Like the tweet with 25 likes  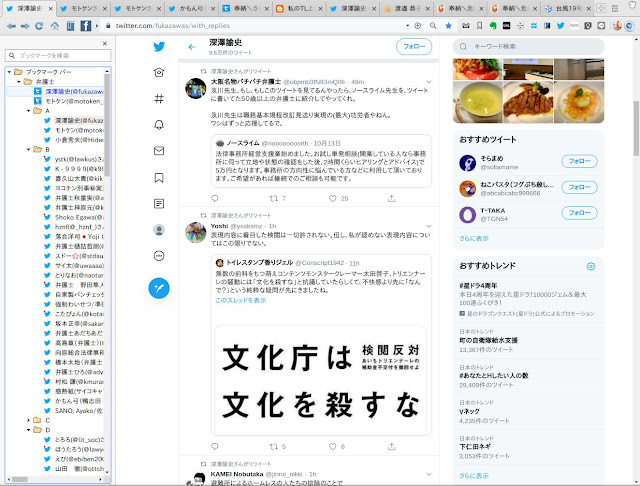pyautogui.click(x=333, y=198)
